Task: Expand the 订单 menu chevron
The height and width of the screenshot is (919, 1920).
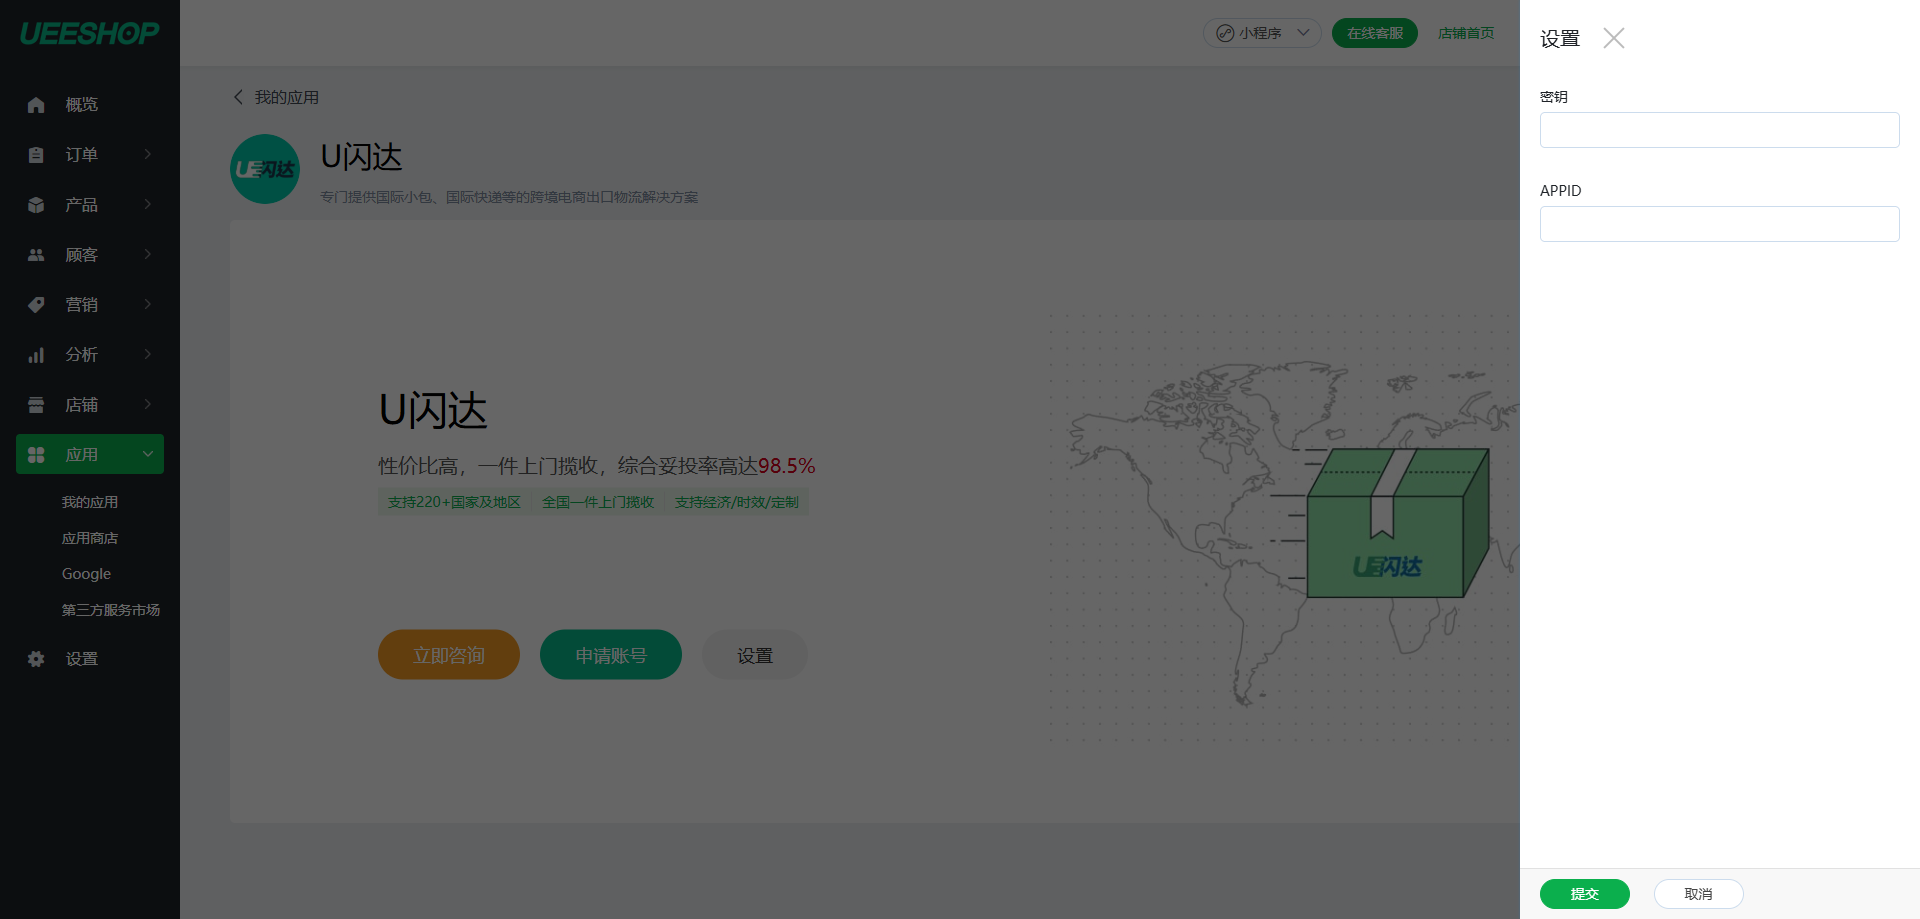Action: pos(148,154)
